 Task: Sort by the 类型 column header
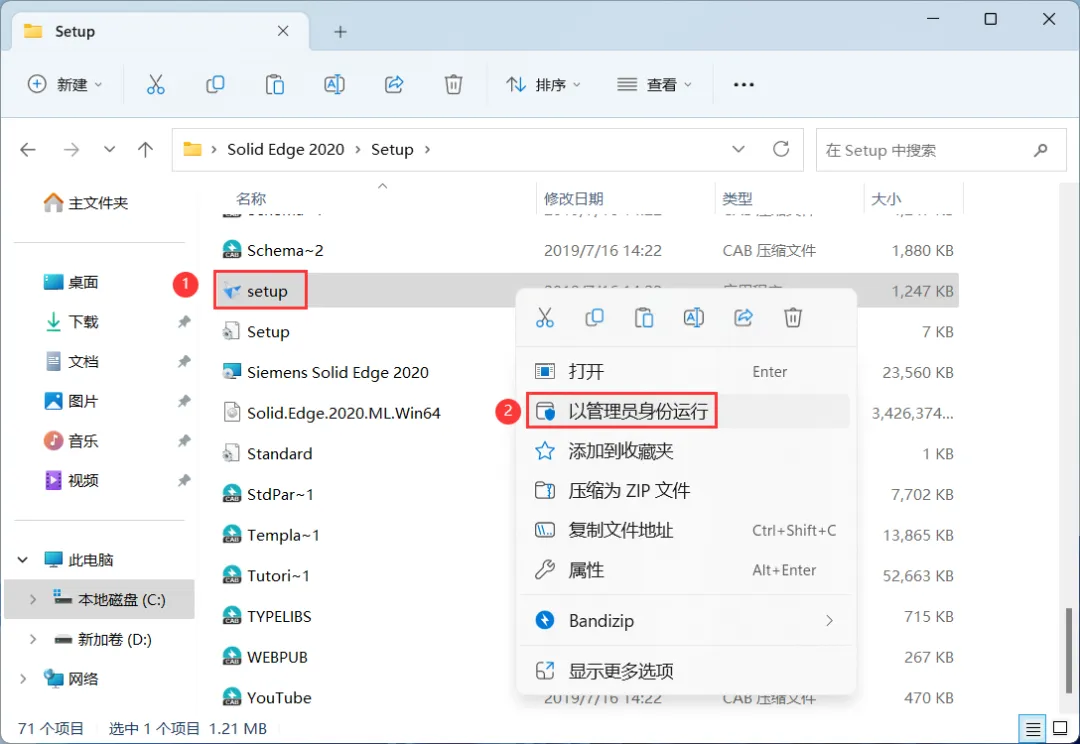[737, 199]
